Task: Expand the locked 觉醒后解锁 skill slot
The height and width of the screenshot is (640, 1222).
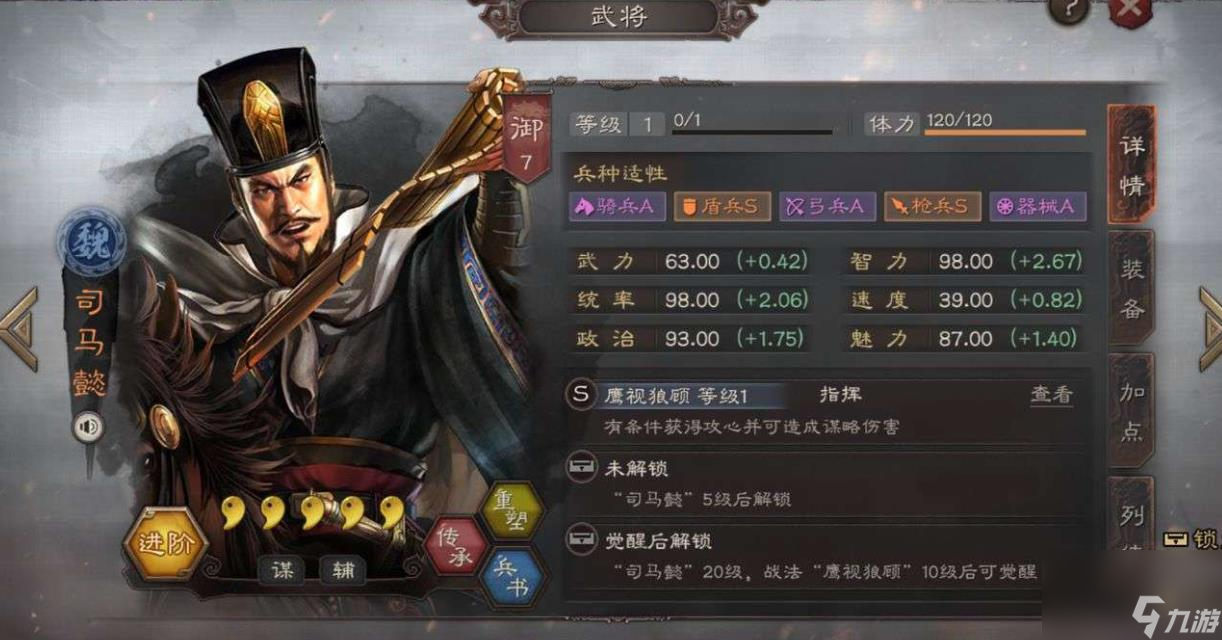Action: coord(828,556)
